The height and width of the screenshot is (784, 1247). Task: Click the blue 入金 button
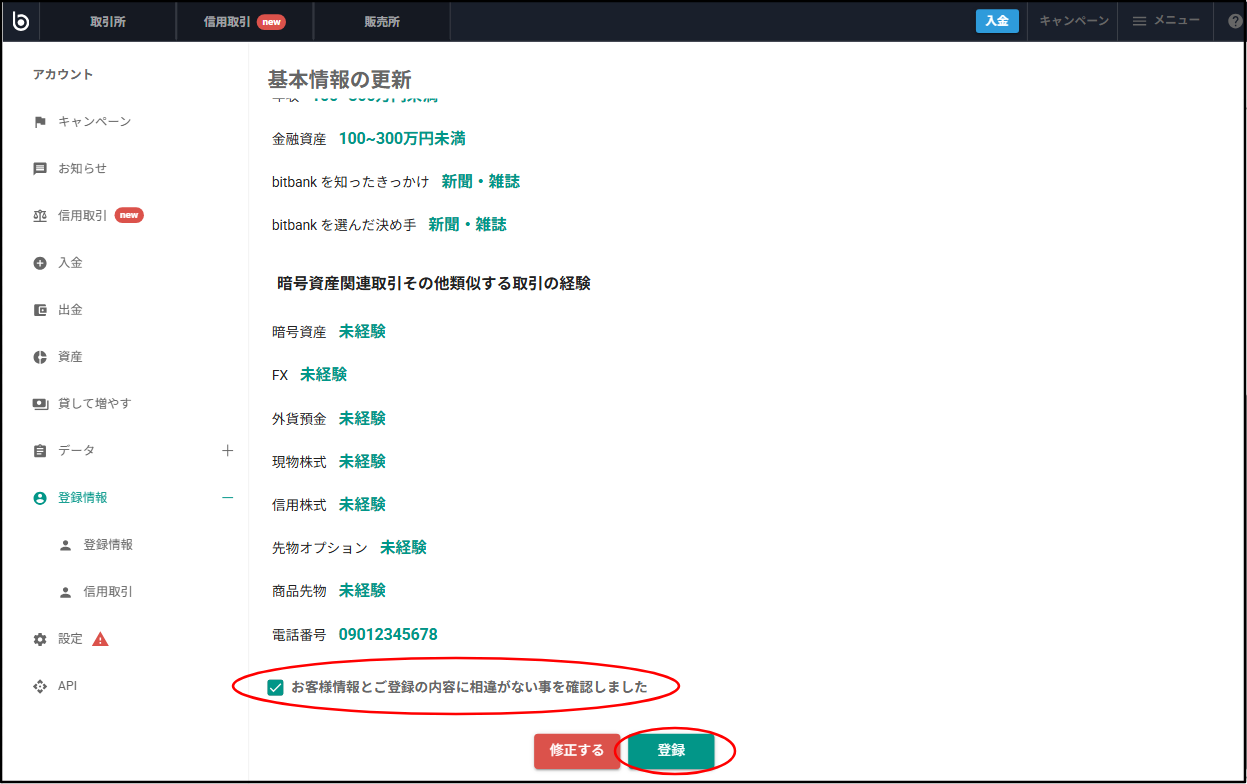pyautogui.click(x=997, y=21)
